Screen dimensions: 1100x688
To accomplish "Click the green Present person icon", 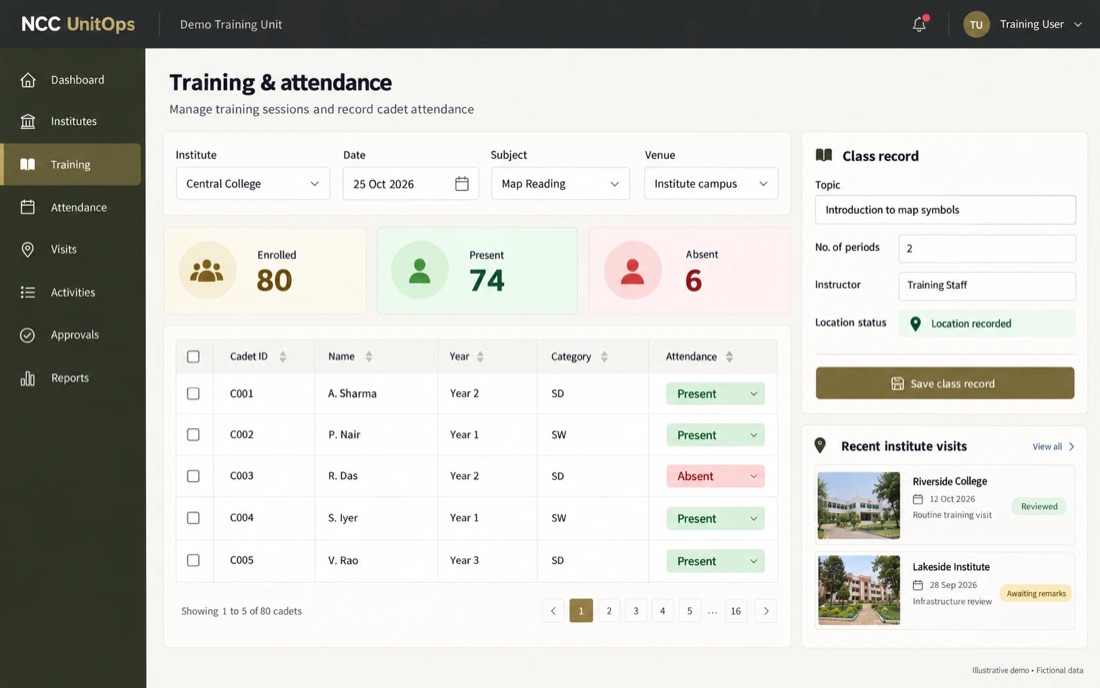I will 420,271.
